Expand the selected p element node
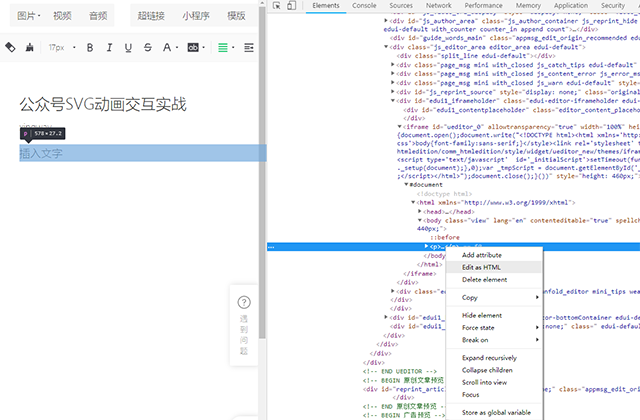This screenshot has width=640, height=420. 427,245
